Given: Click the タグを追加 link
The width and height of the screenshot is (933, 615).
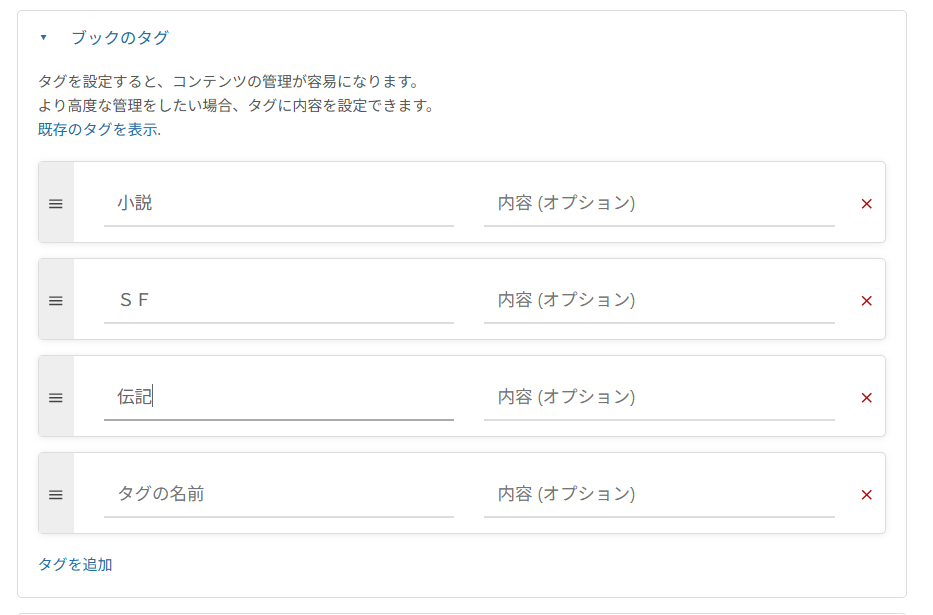Looking at the screenshot, I should click(x=75, y=564).
